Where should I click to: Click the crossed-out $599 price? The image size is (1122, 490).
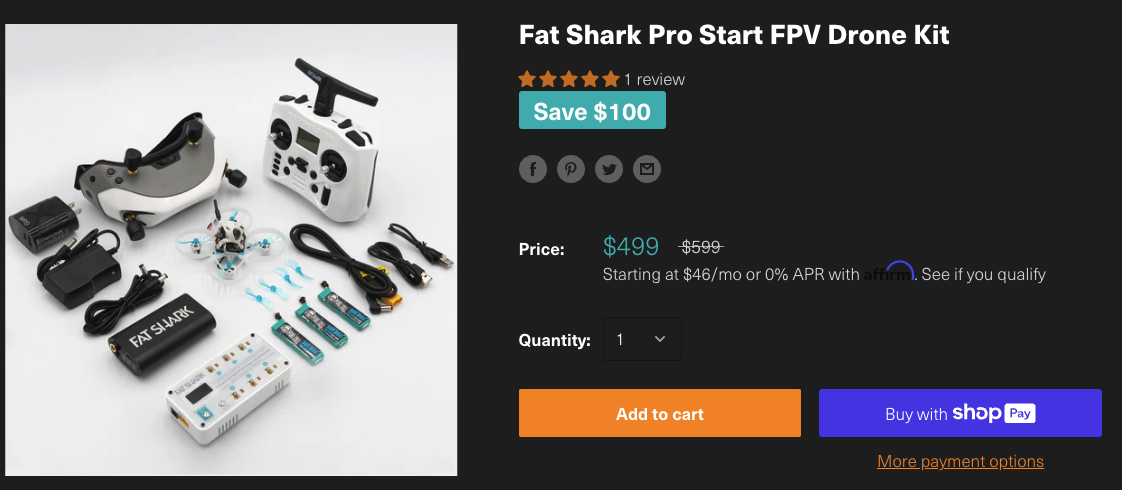pyautogui.click(x=701, y=247)
